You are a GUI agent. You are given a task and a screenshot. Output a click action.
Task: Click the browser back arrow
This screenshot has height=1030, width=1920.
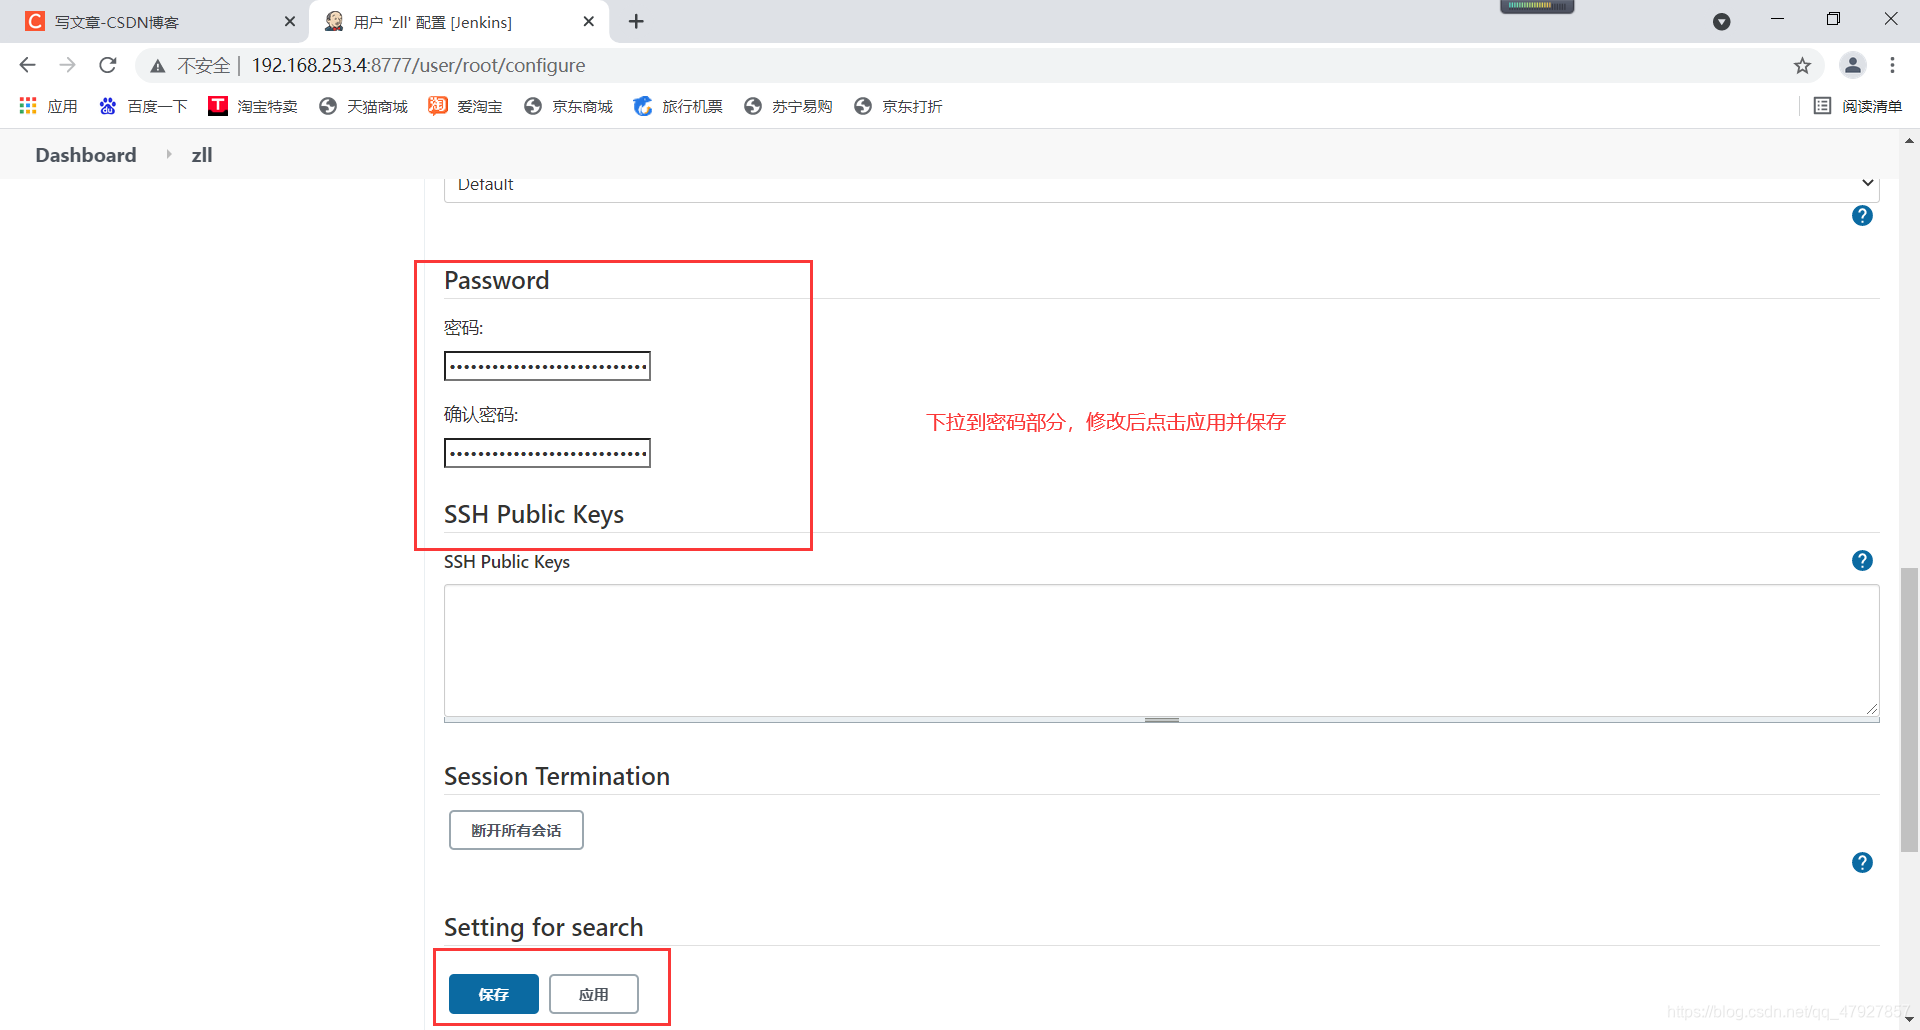click(x=27, y=65)
